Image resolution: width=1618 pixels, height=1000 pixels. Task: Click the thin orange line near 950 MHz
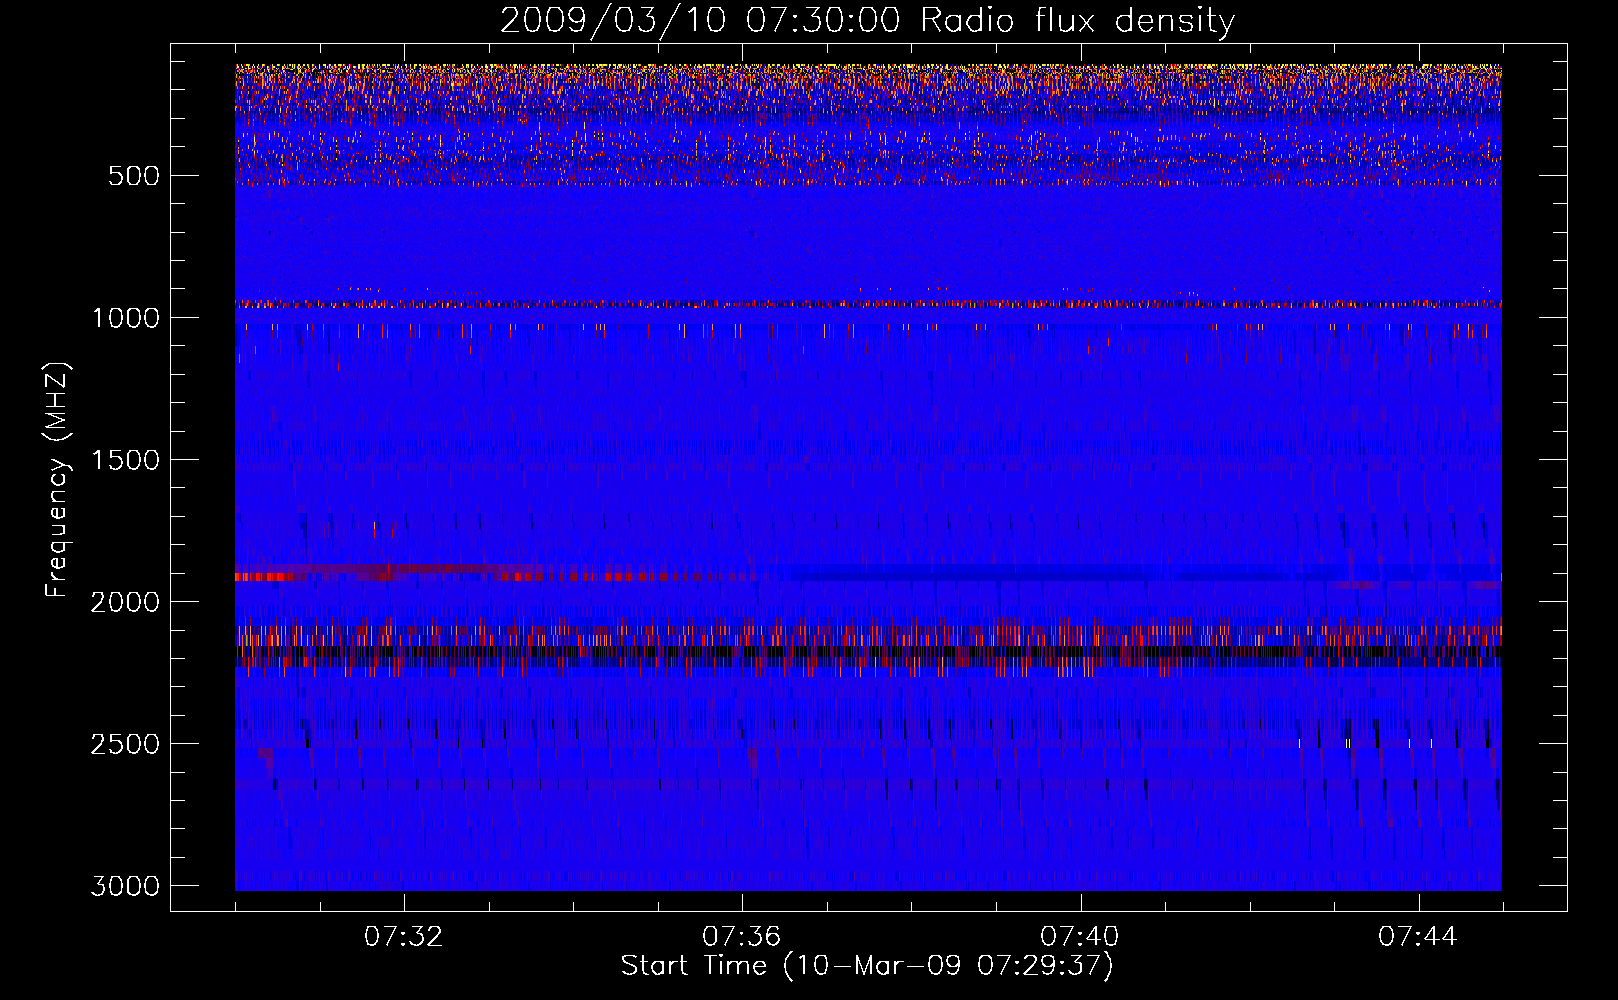(x=868, y=303)
